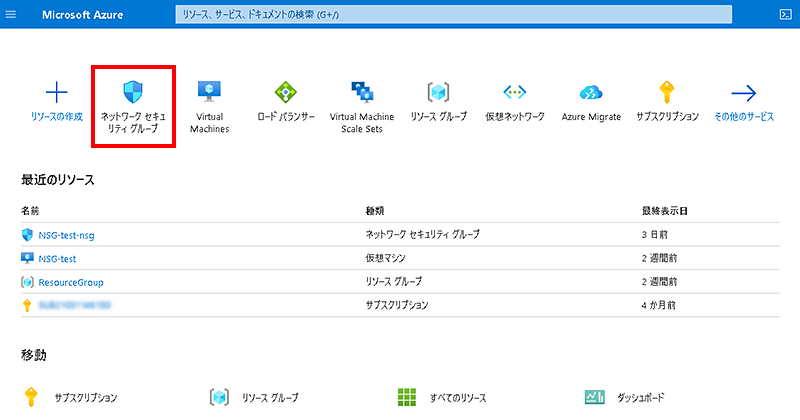
Task: Click the サブスクリプション type cell in table
Action: [397, 305]
